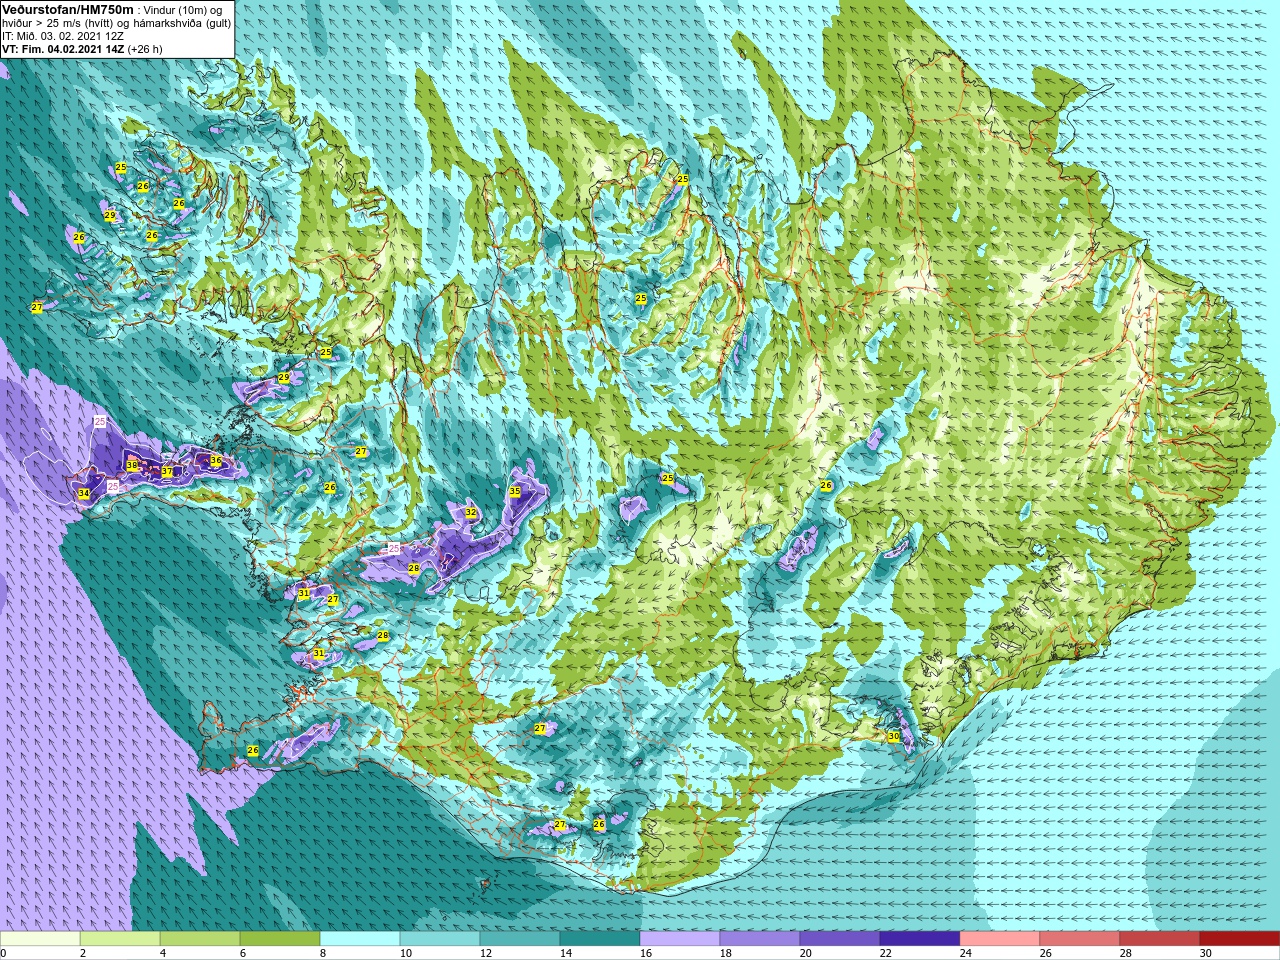Pick the 22–24 m/s dark indigo legend swatch
This screenshot has height=960, width=1280.
(920, 939)
